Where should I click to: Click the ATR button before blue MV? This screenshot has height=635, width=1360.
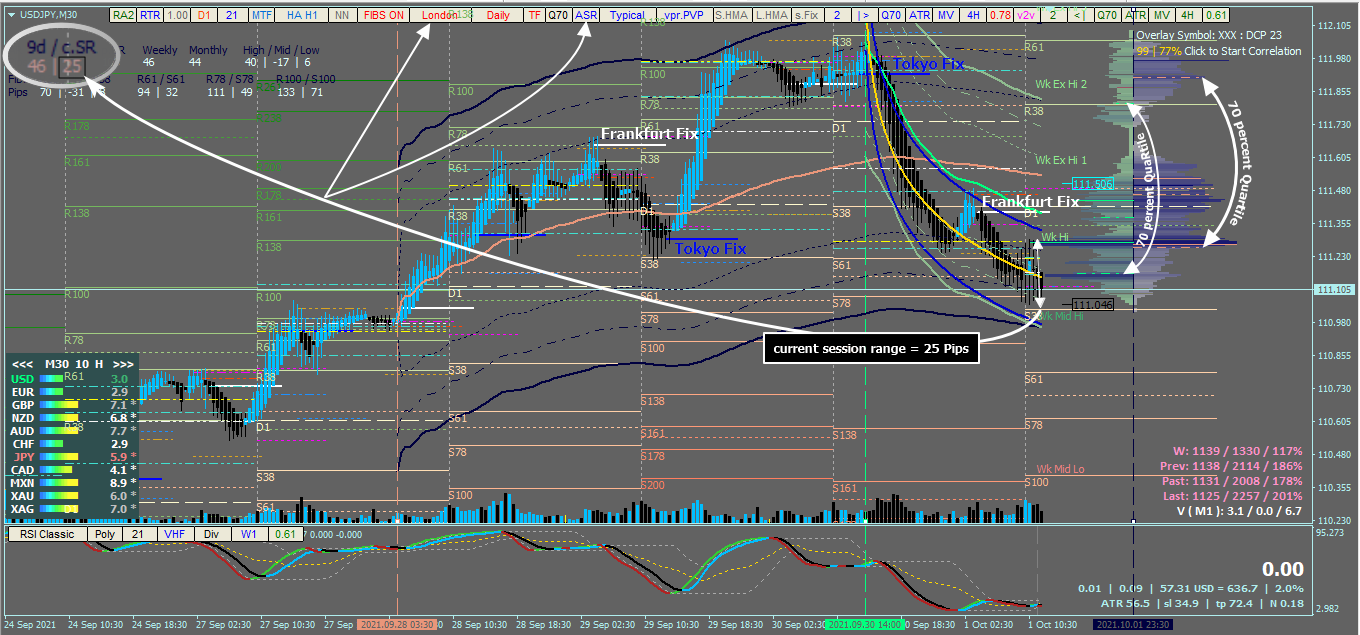pos(919,15)
